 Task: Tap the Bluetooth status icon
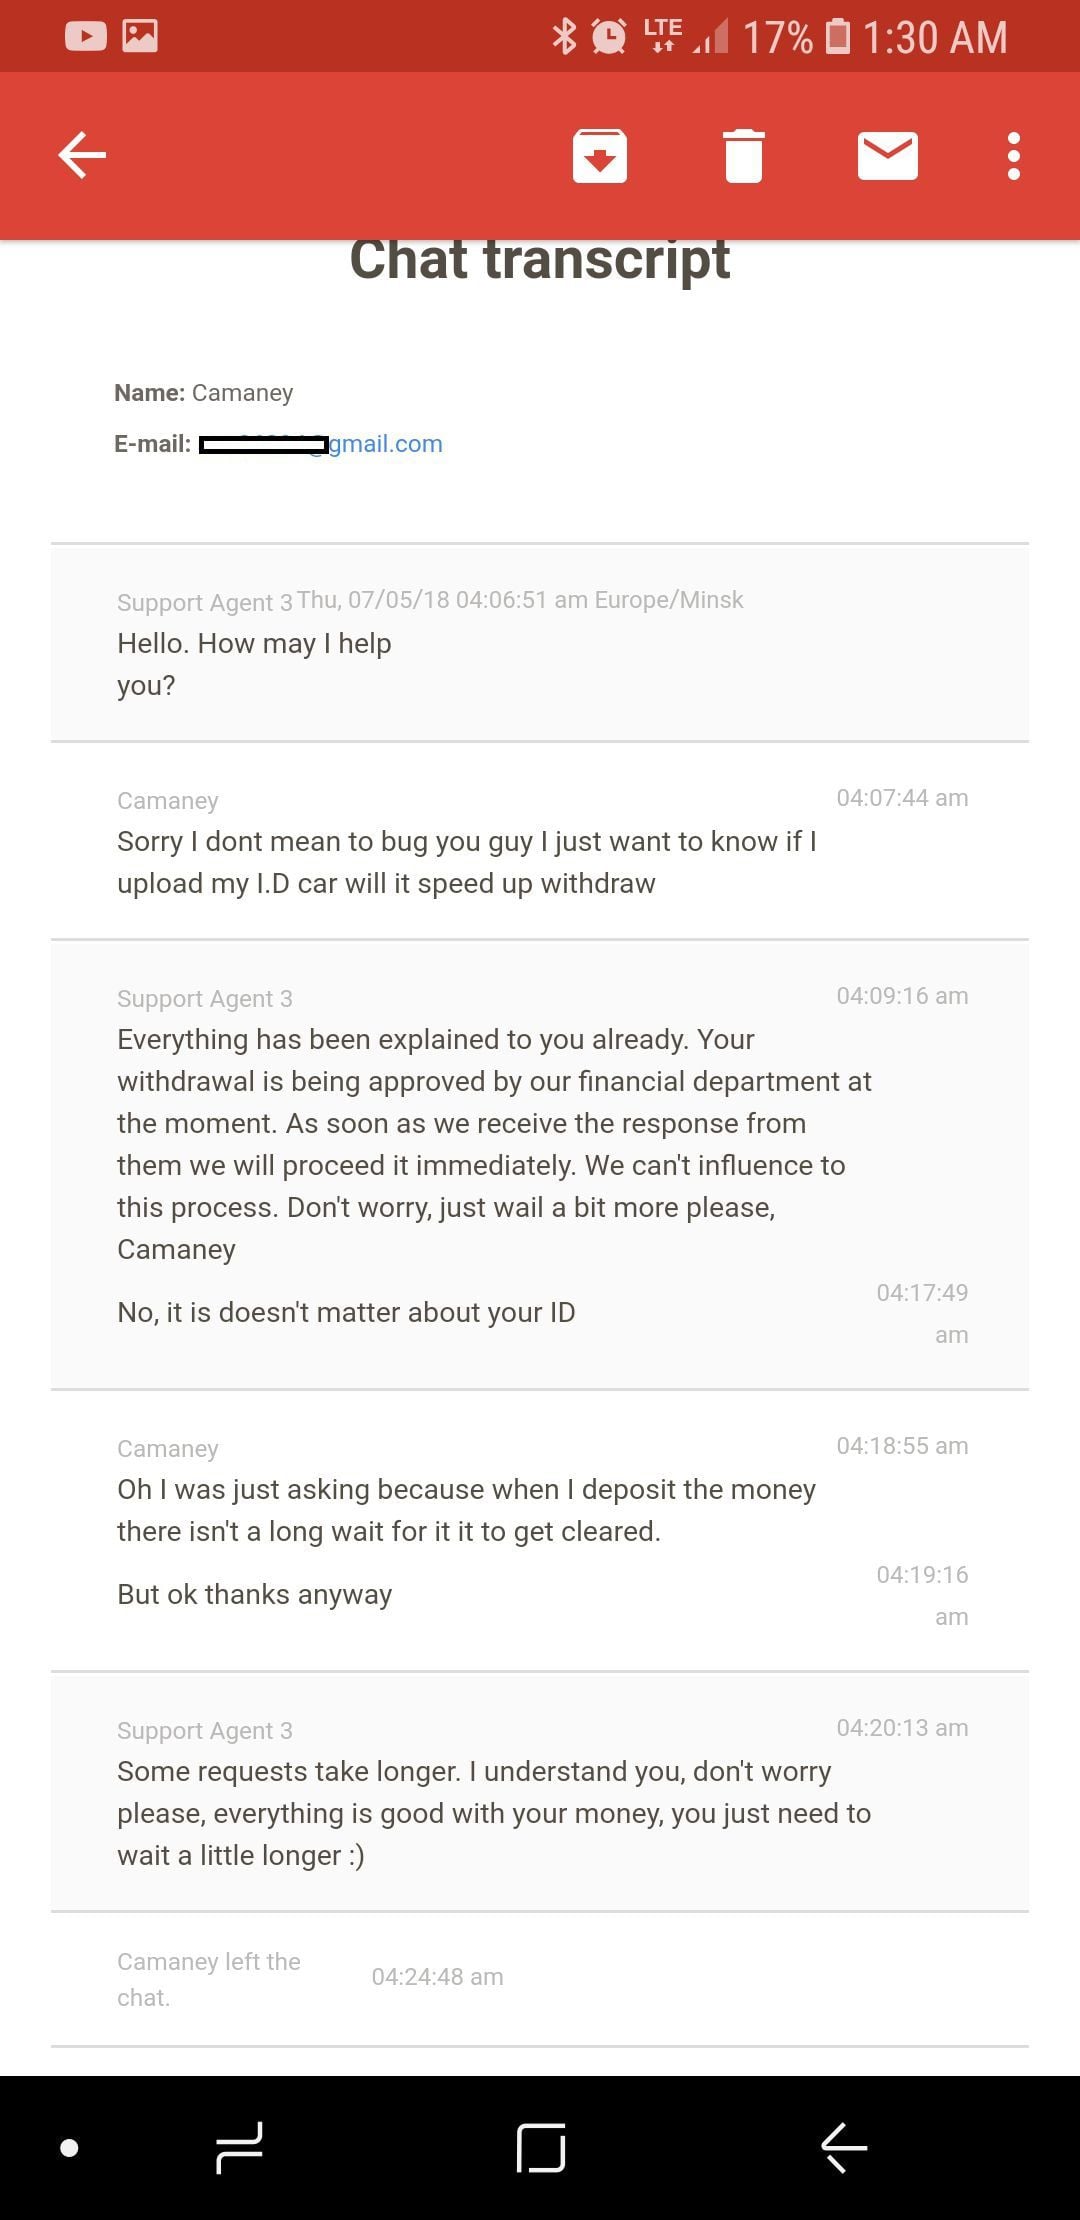pos(565,37)
